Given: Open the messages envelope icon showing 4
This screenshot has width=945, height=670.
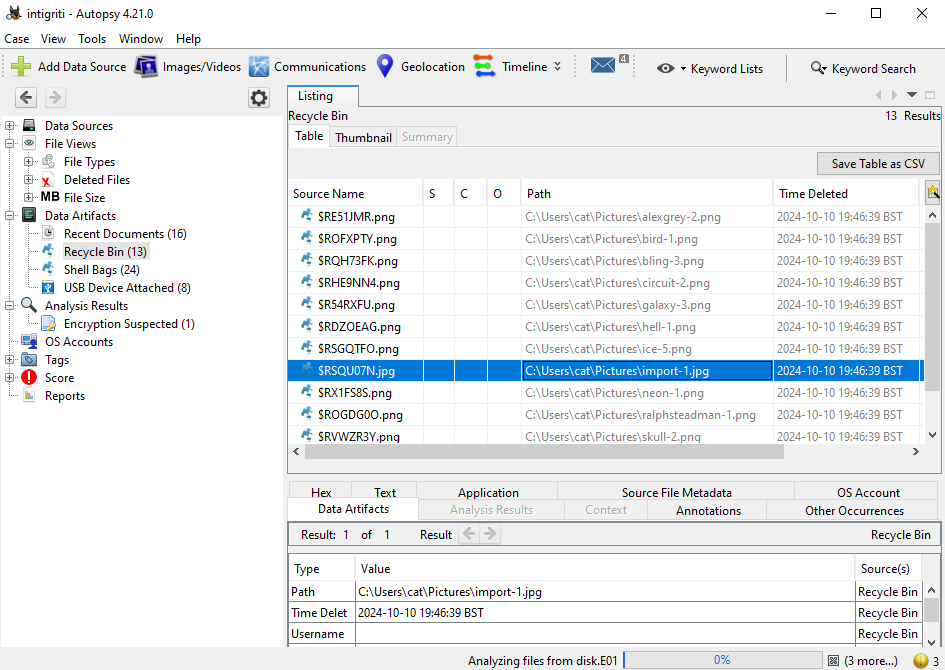Looking at the screenshot, I should (x=604, y=64).
